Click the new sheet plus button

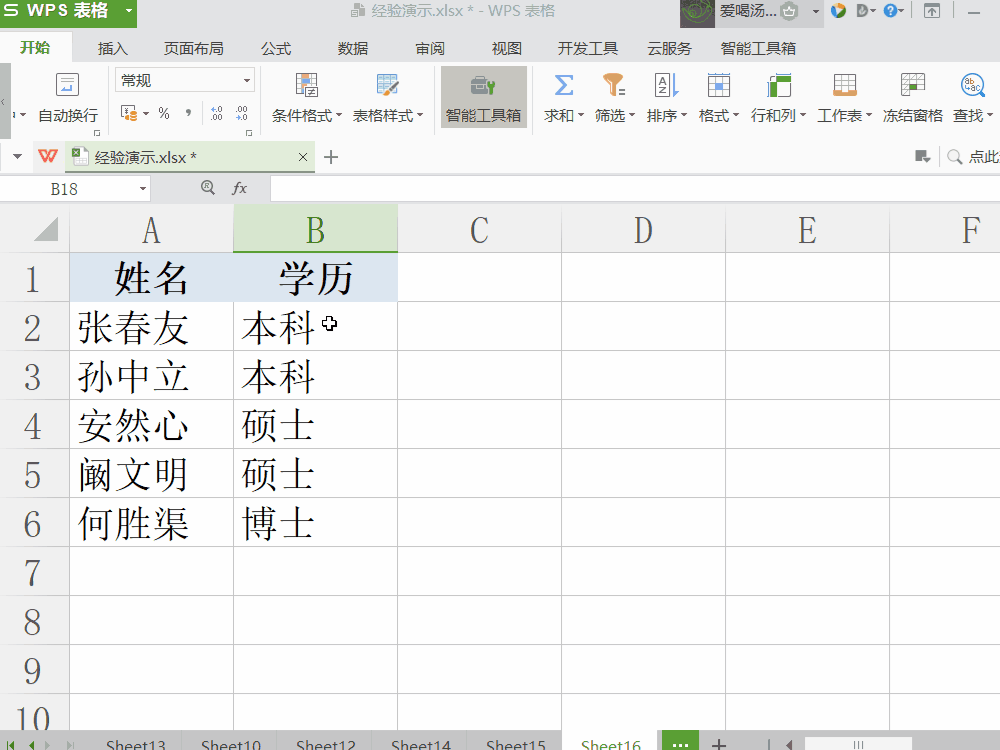point(718,743)
